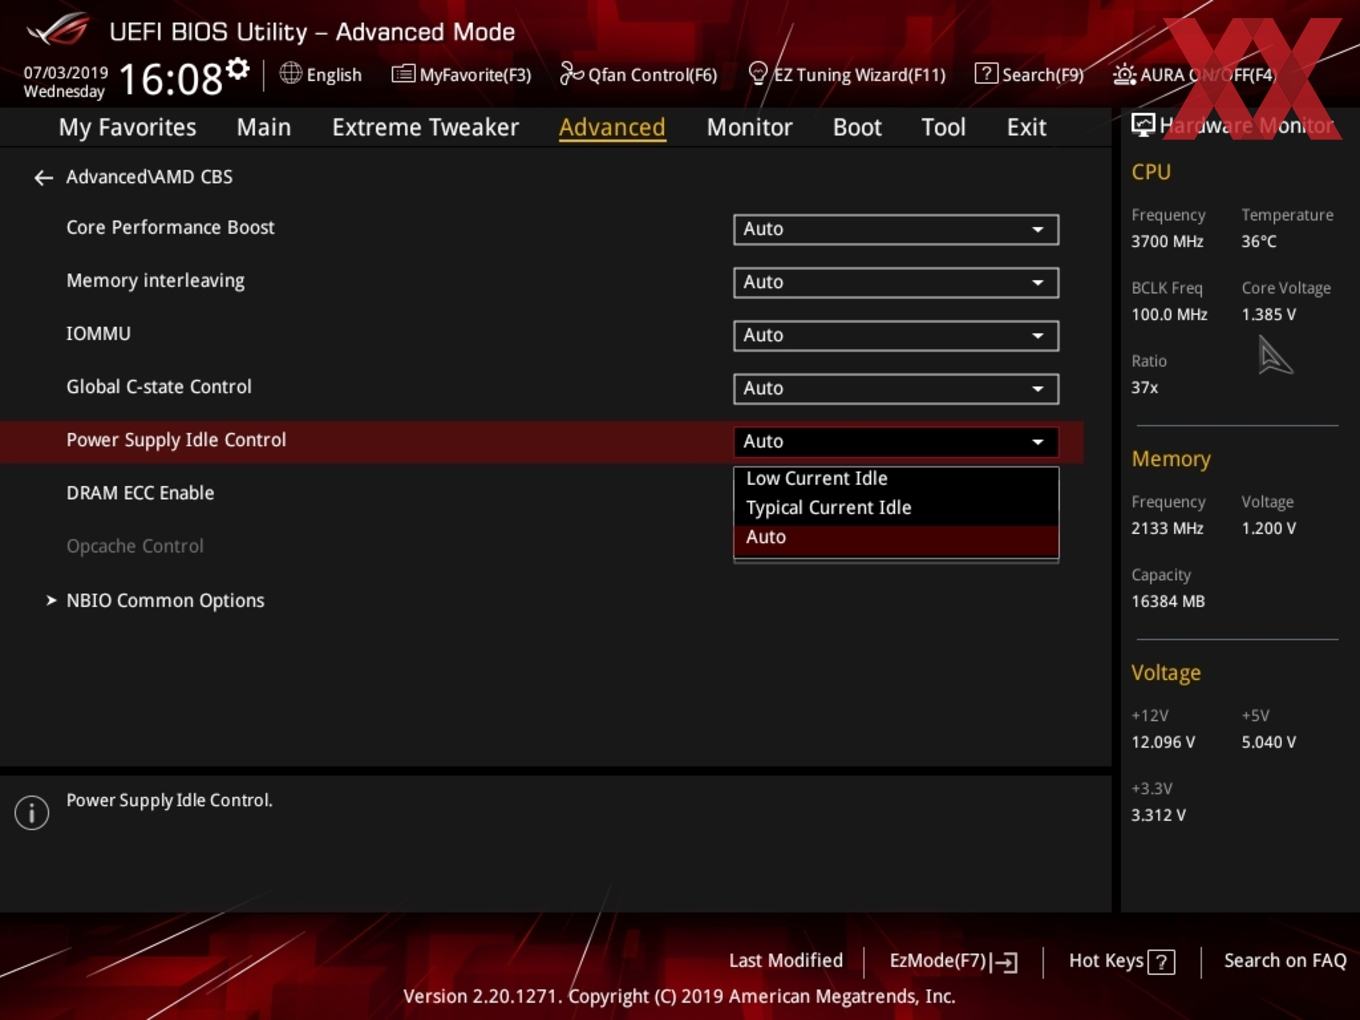Click BCLK Freq value 100.0 MHz
The height and width of the screenshot is (1020, 1360).
1169,315
